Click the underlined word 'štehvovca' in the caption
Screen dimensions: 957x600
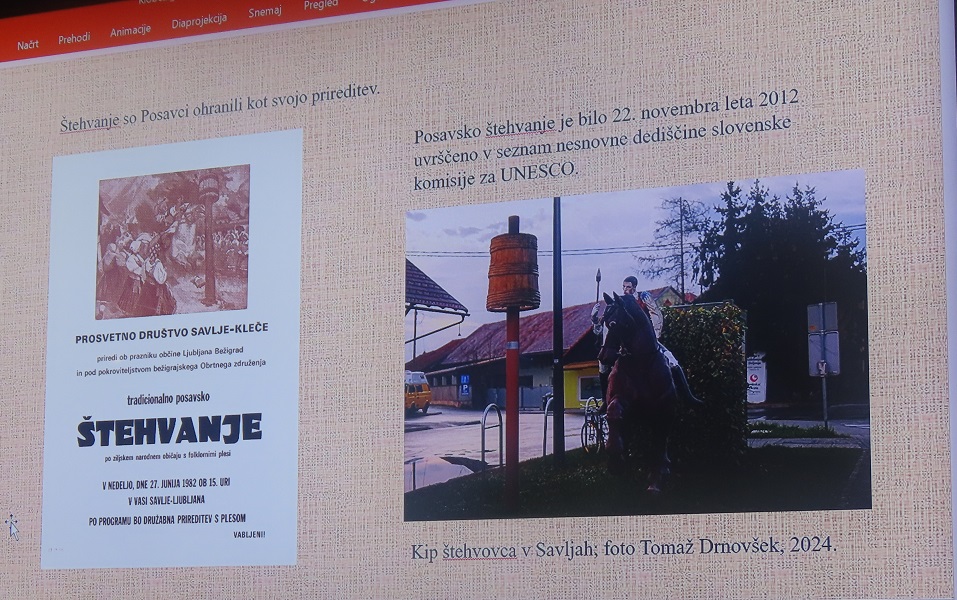click(479, 551)
